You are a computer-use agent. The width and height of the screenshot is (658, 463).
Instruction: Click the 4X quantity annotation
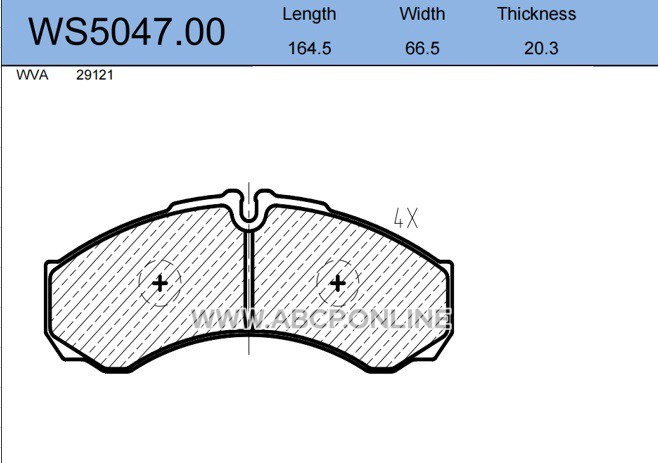tap(406, 218)
